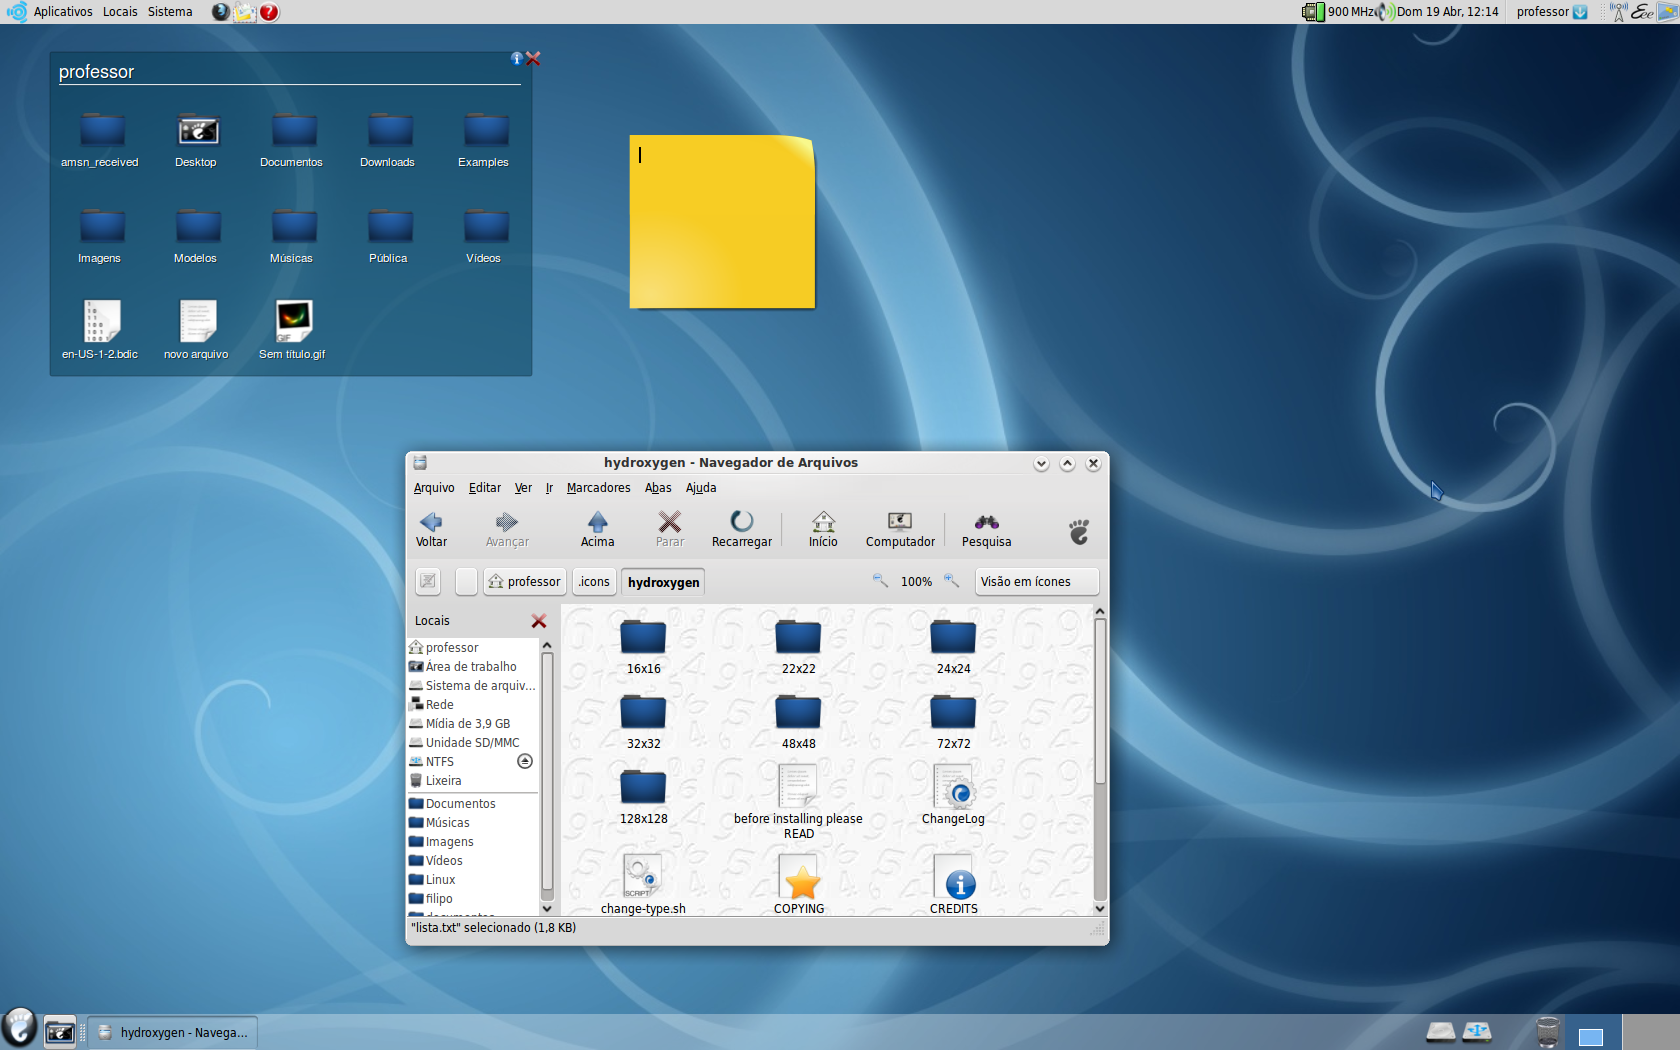The width and height of the screenshot is (1680, 1050).
Task: Select Rede in the sidebar
Action: pos(472,704)
